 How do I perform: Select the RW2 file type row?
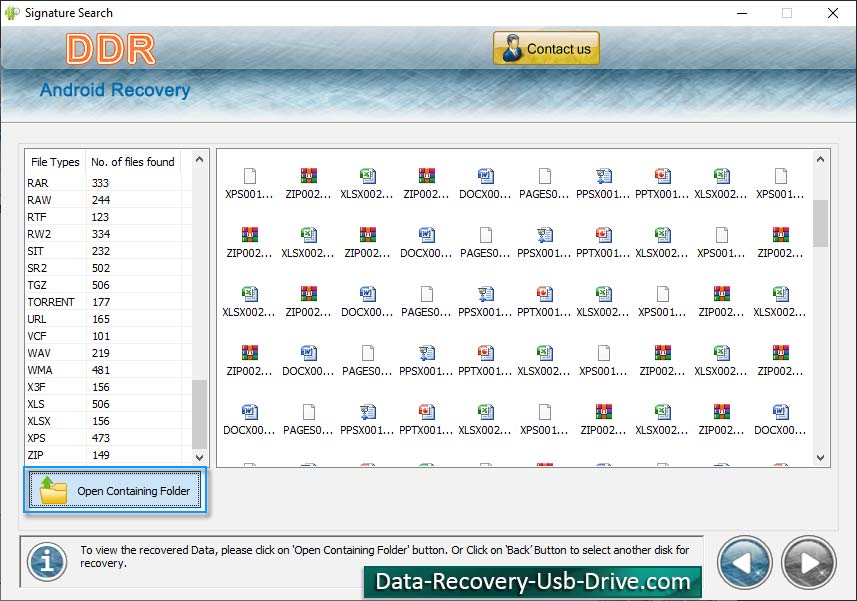coord(108,233)
